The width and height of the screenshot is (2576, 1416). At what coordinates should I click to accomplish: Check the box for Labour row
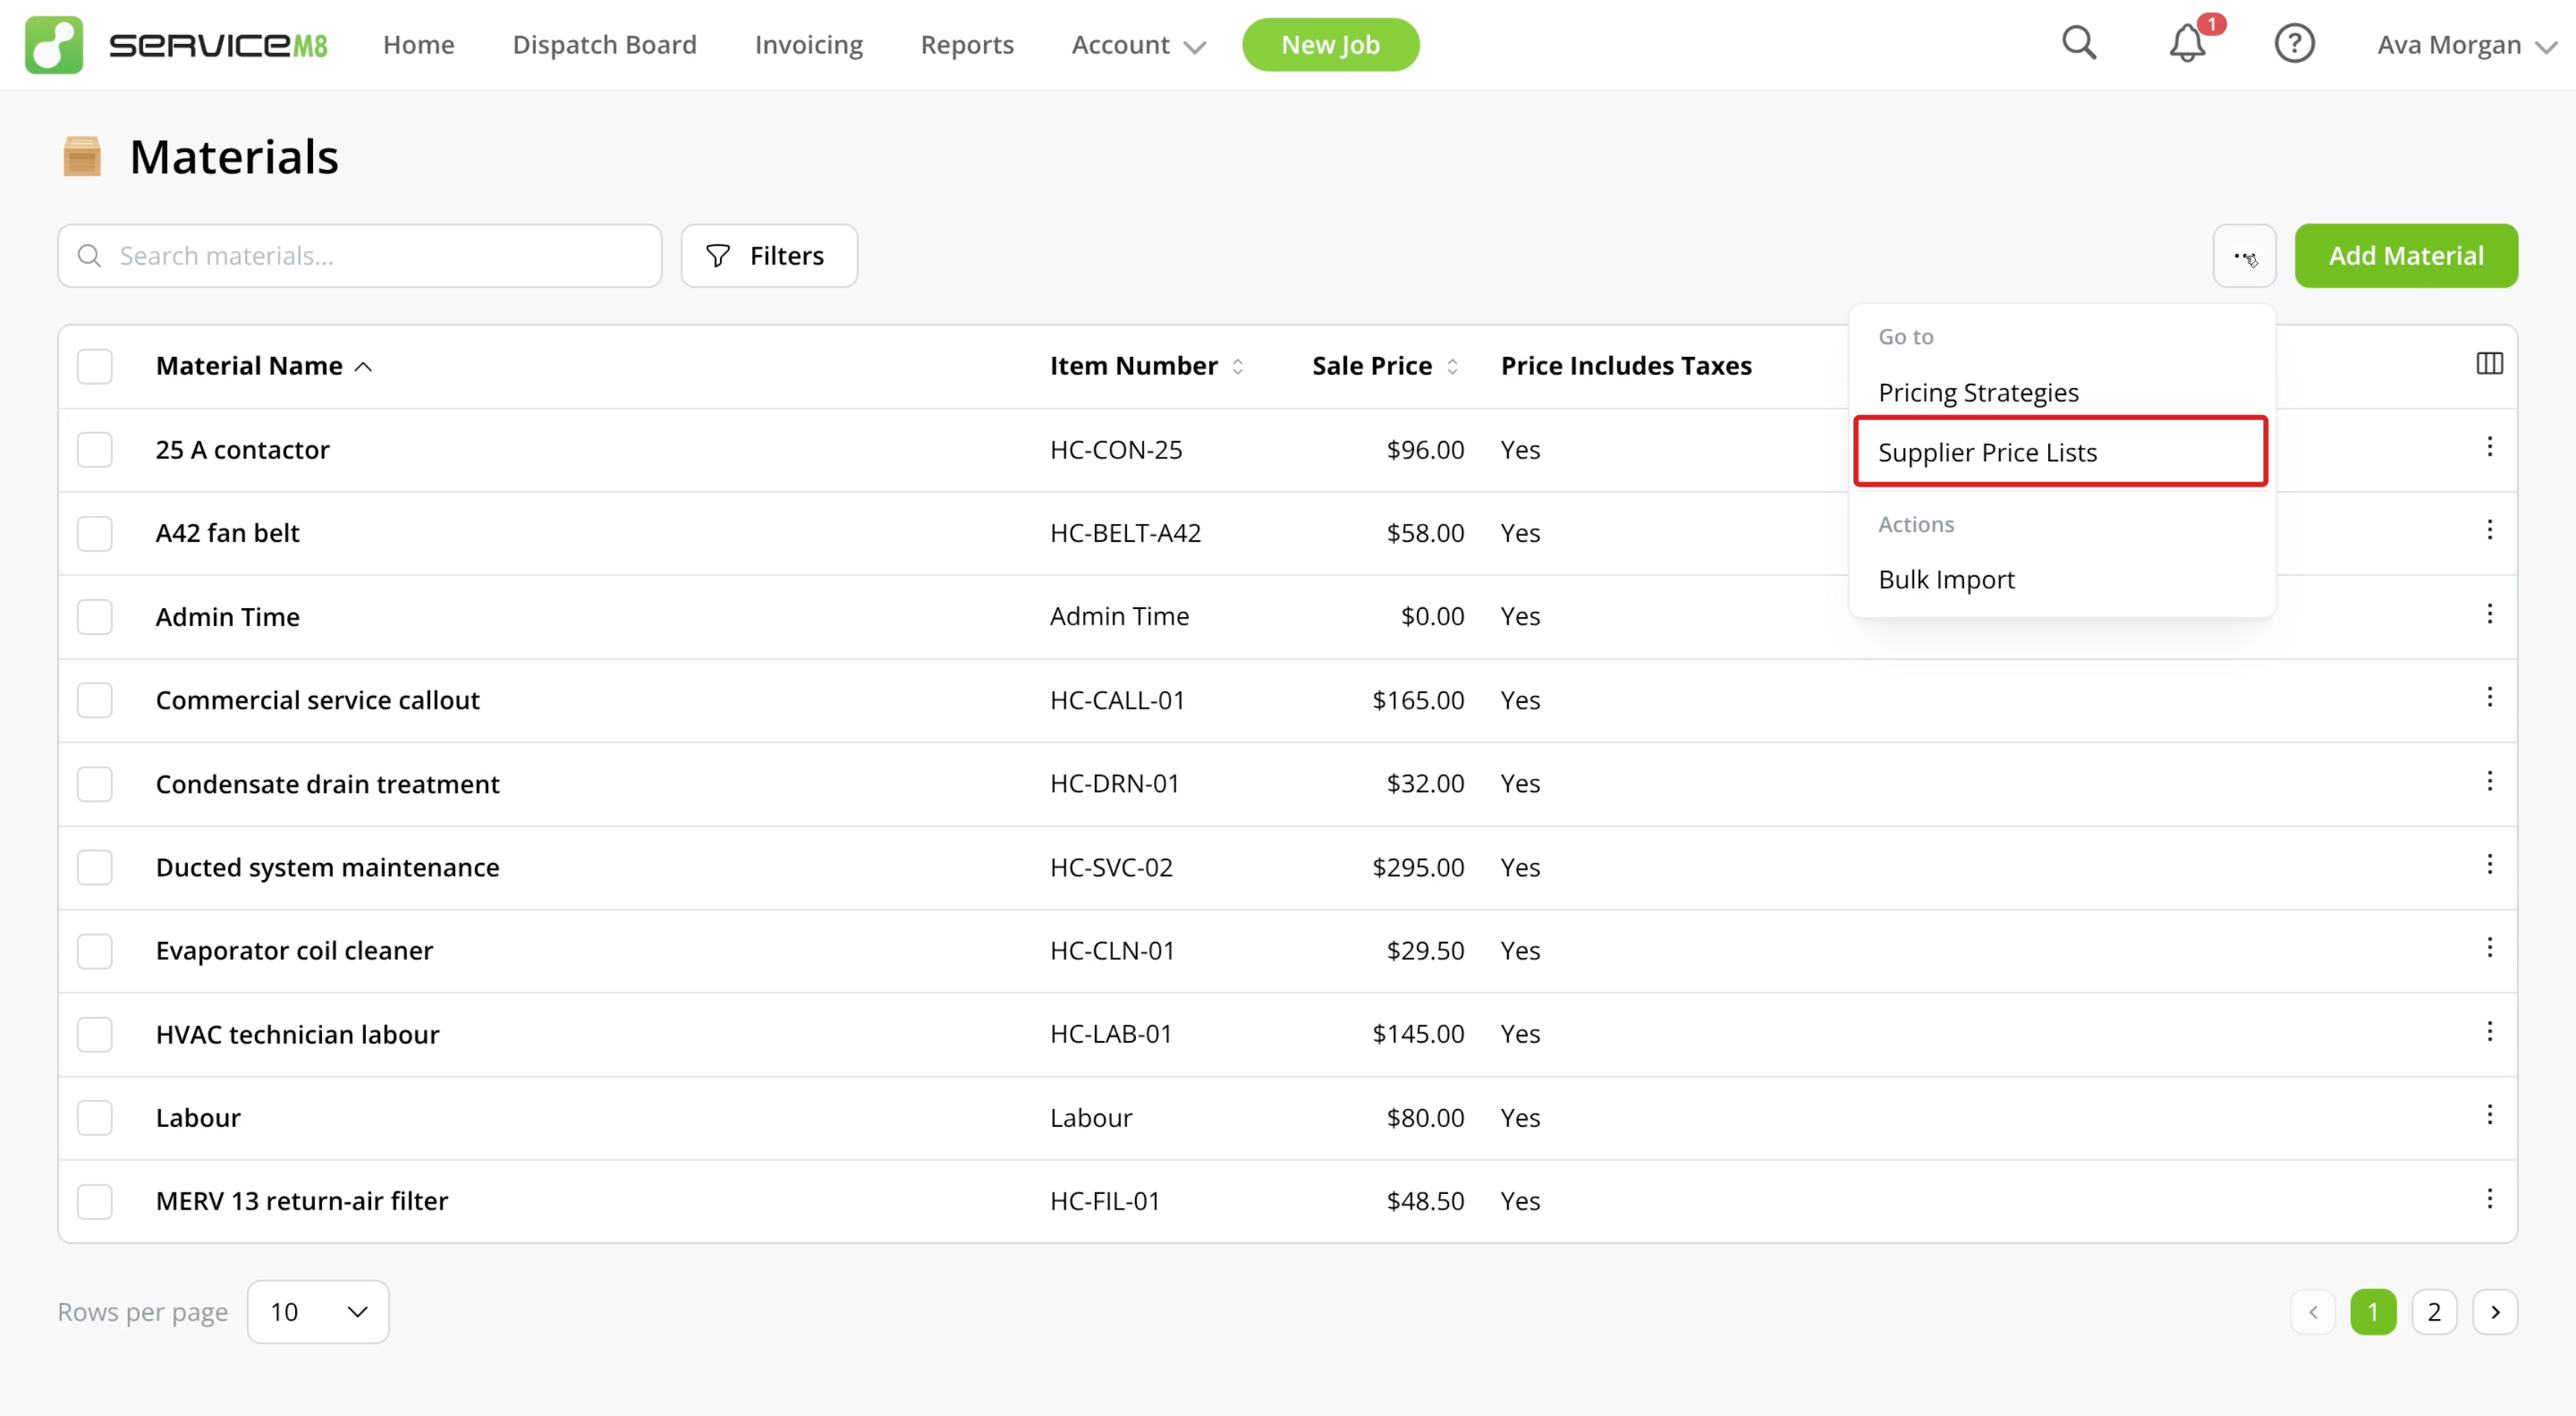point(95,1118)
